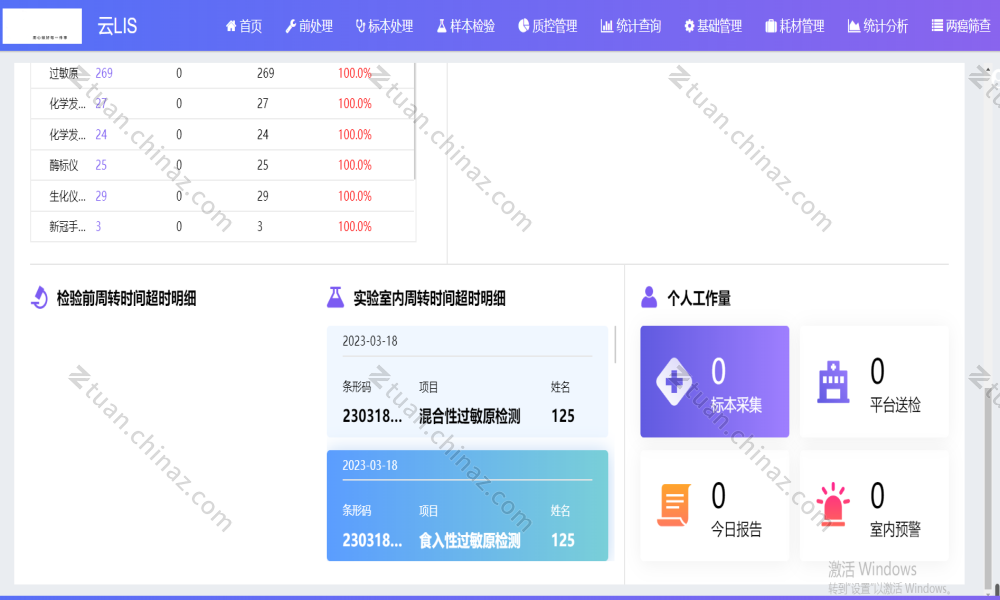Click the 检验前周转时间超时明细 heading
Viewport: 1000px width, 600px height.
[126, 298]
